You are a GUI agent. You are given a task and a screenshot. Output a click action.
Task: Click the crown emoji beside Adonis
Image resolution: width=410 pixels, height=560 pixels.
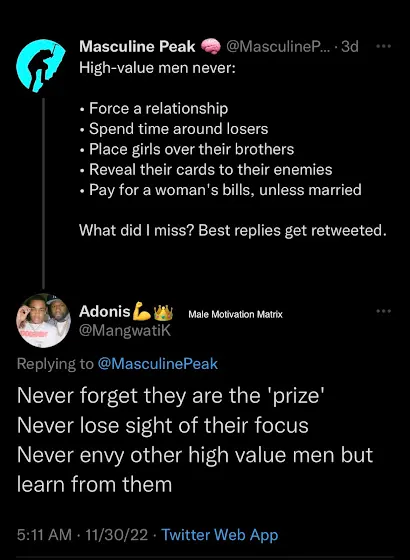coord(163,312)
